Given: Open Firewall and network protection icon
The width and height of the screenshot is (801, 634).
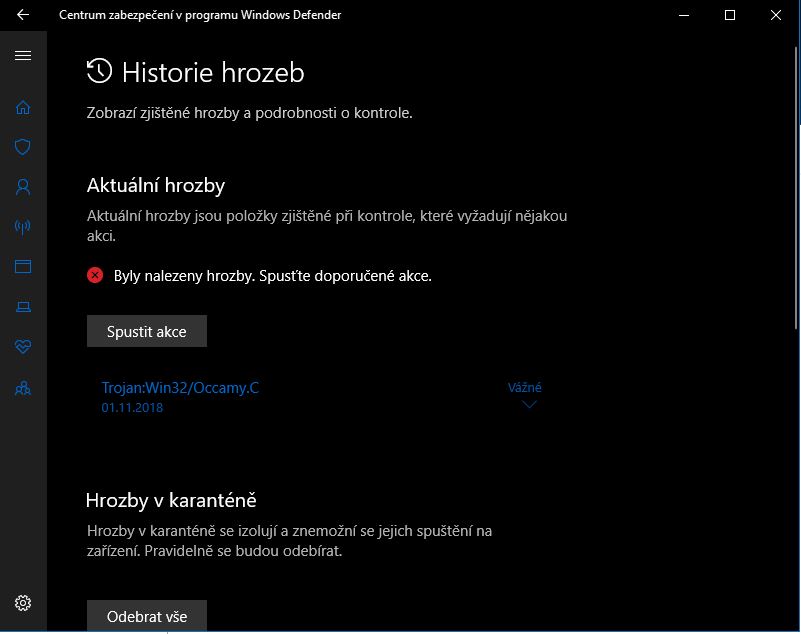Looking at the screenshot, I should tap(23, 227).
